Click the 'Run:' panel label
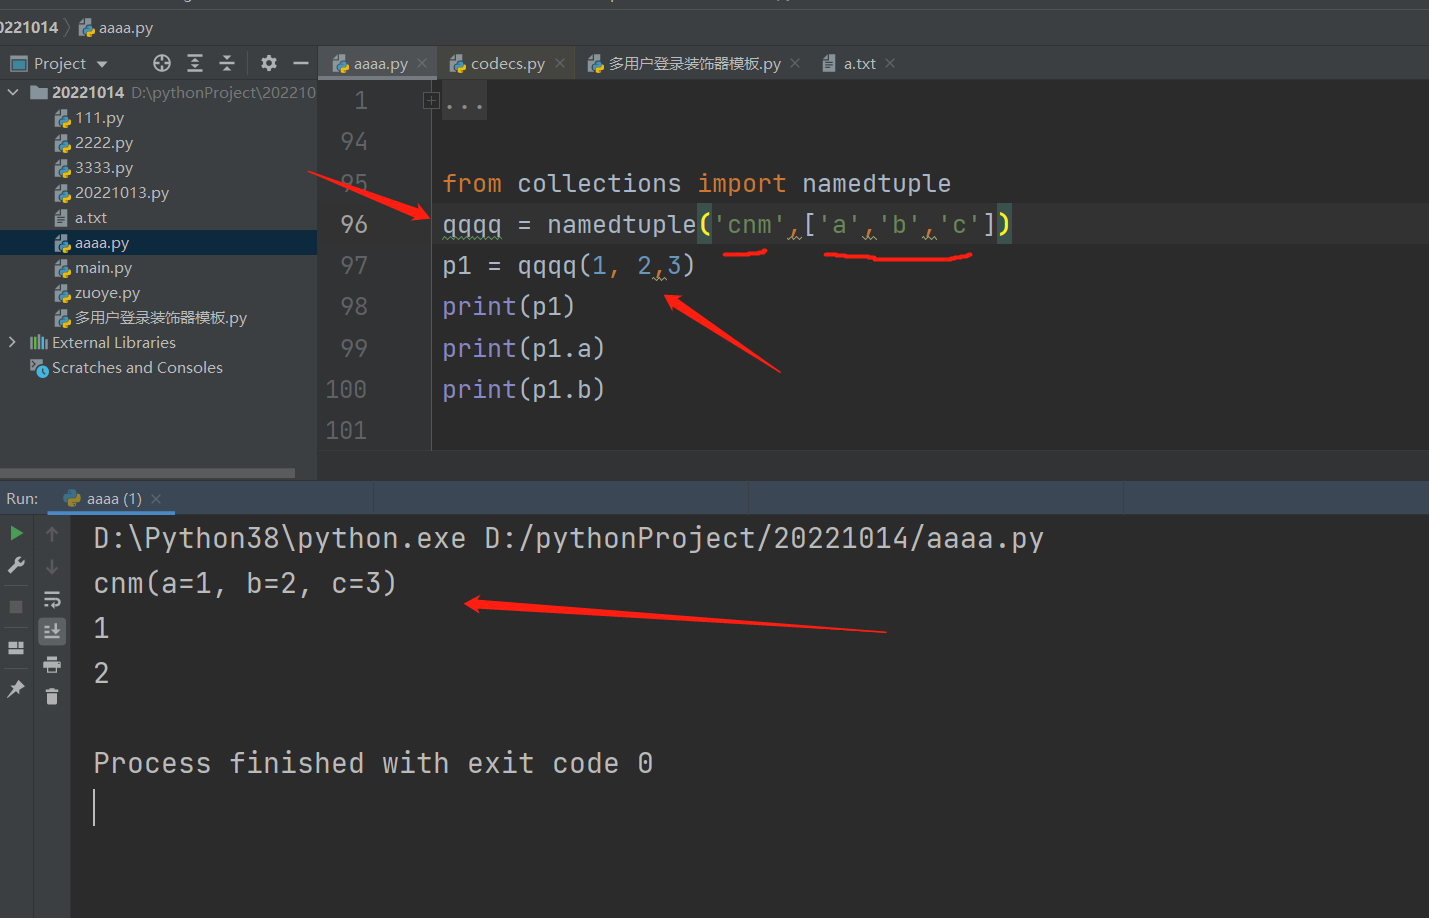 [22, 498]
